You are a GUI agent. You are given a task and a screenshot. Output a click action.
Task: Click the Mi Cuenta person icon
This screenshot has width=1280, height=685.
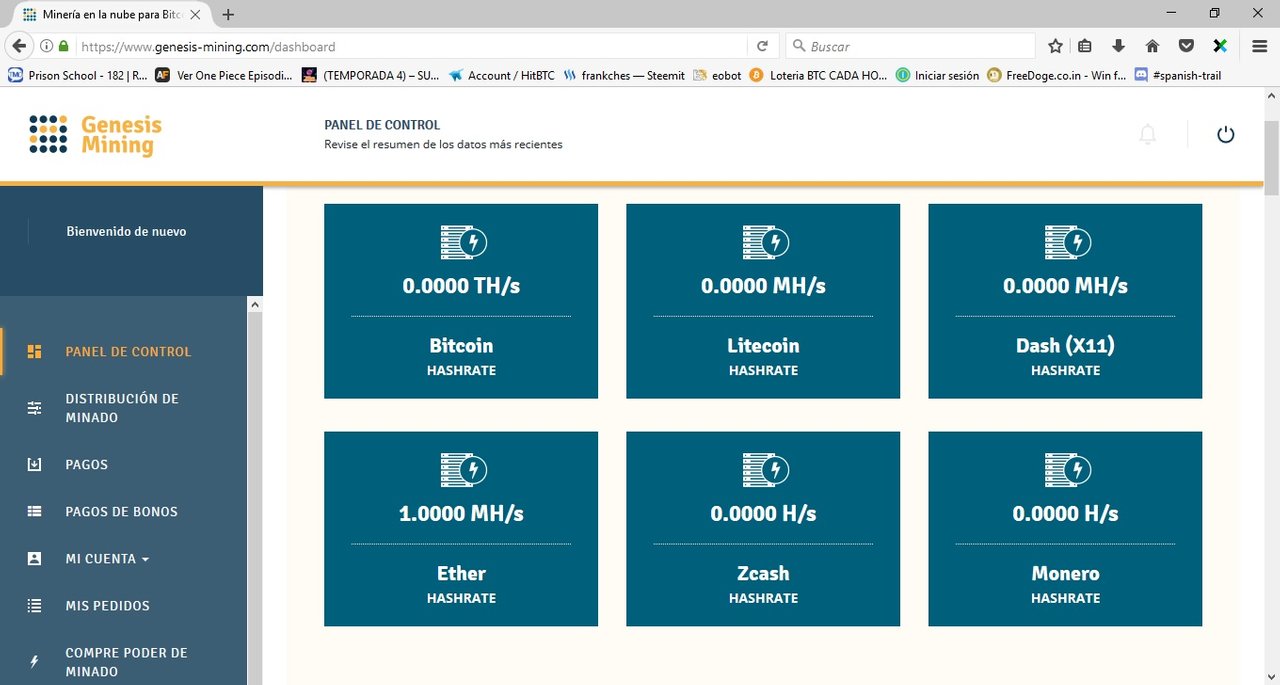tap(35, 559)
